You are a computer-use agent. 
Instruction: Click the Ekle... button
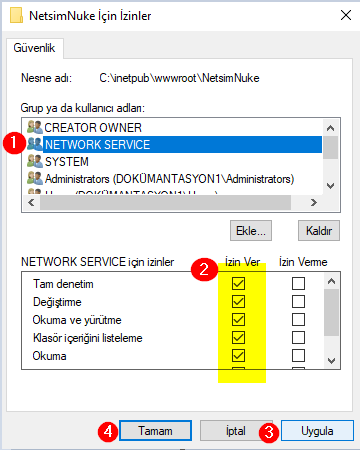click(x=251, y=231)
